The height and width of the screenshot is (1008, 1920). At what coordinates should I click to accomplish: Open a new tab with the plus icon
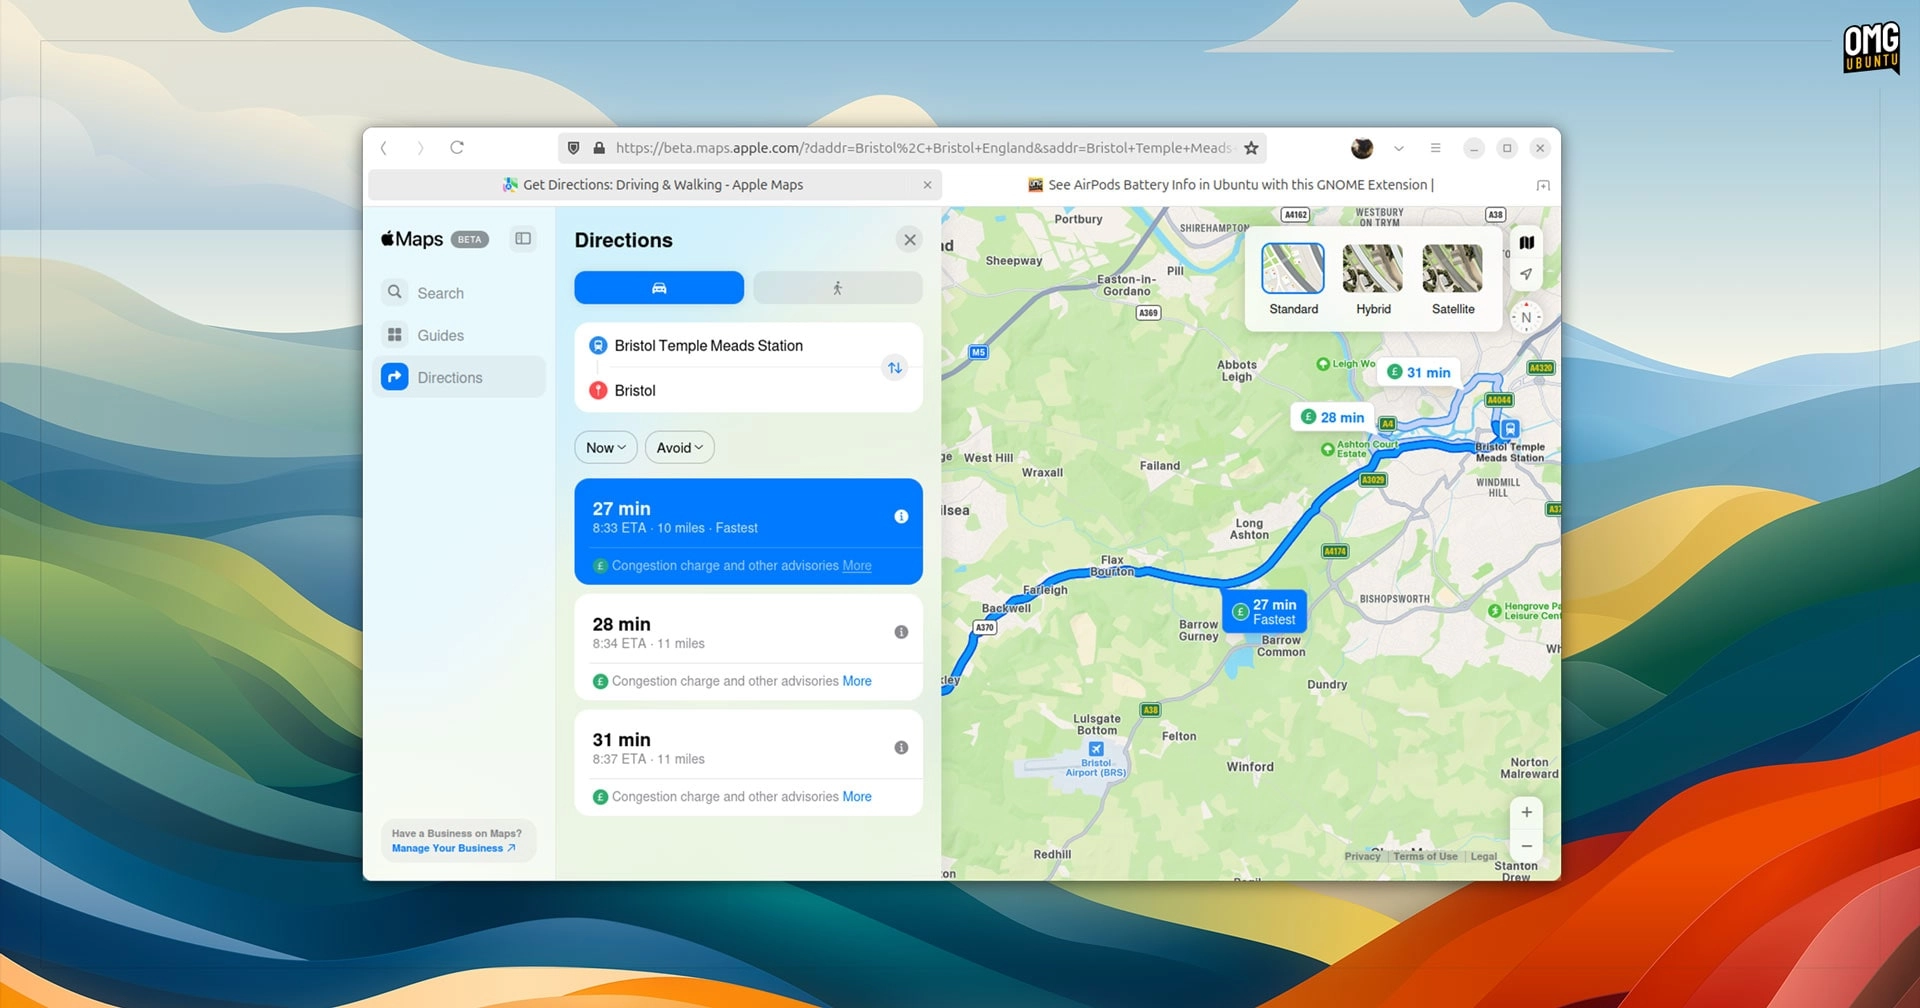point(1543,185)
